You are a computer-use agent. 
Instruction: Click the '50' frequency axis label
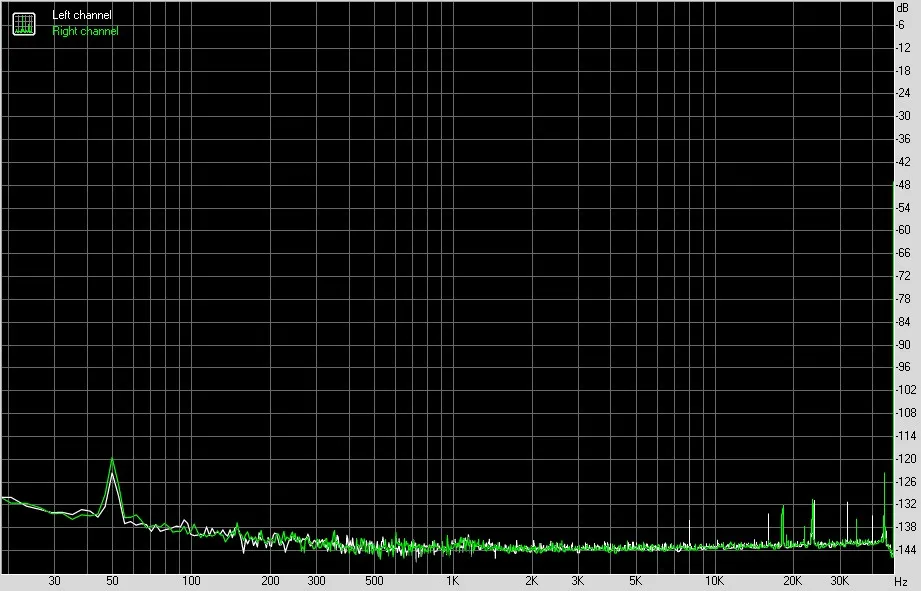(112, 581)
